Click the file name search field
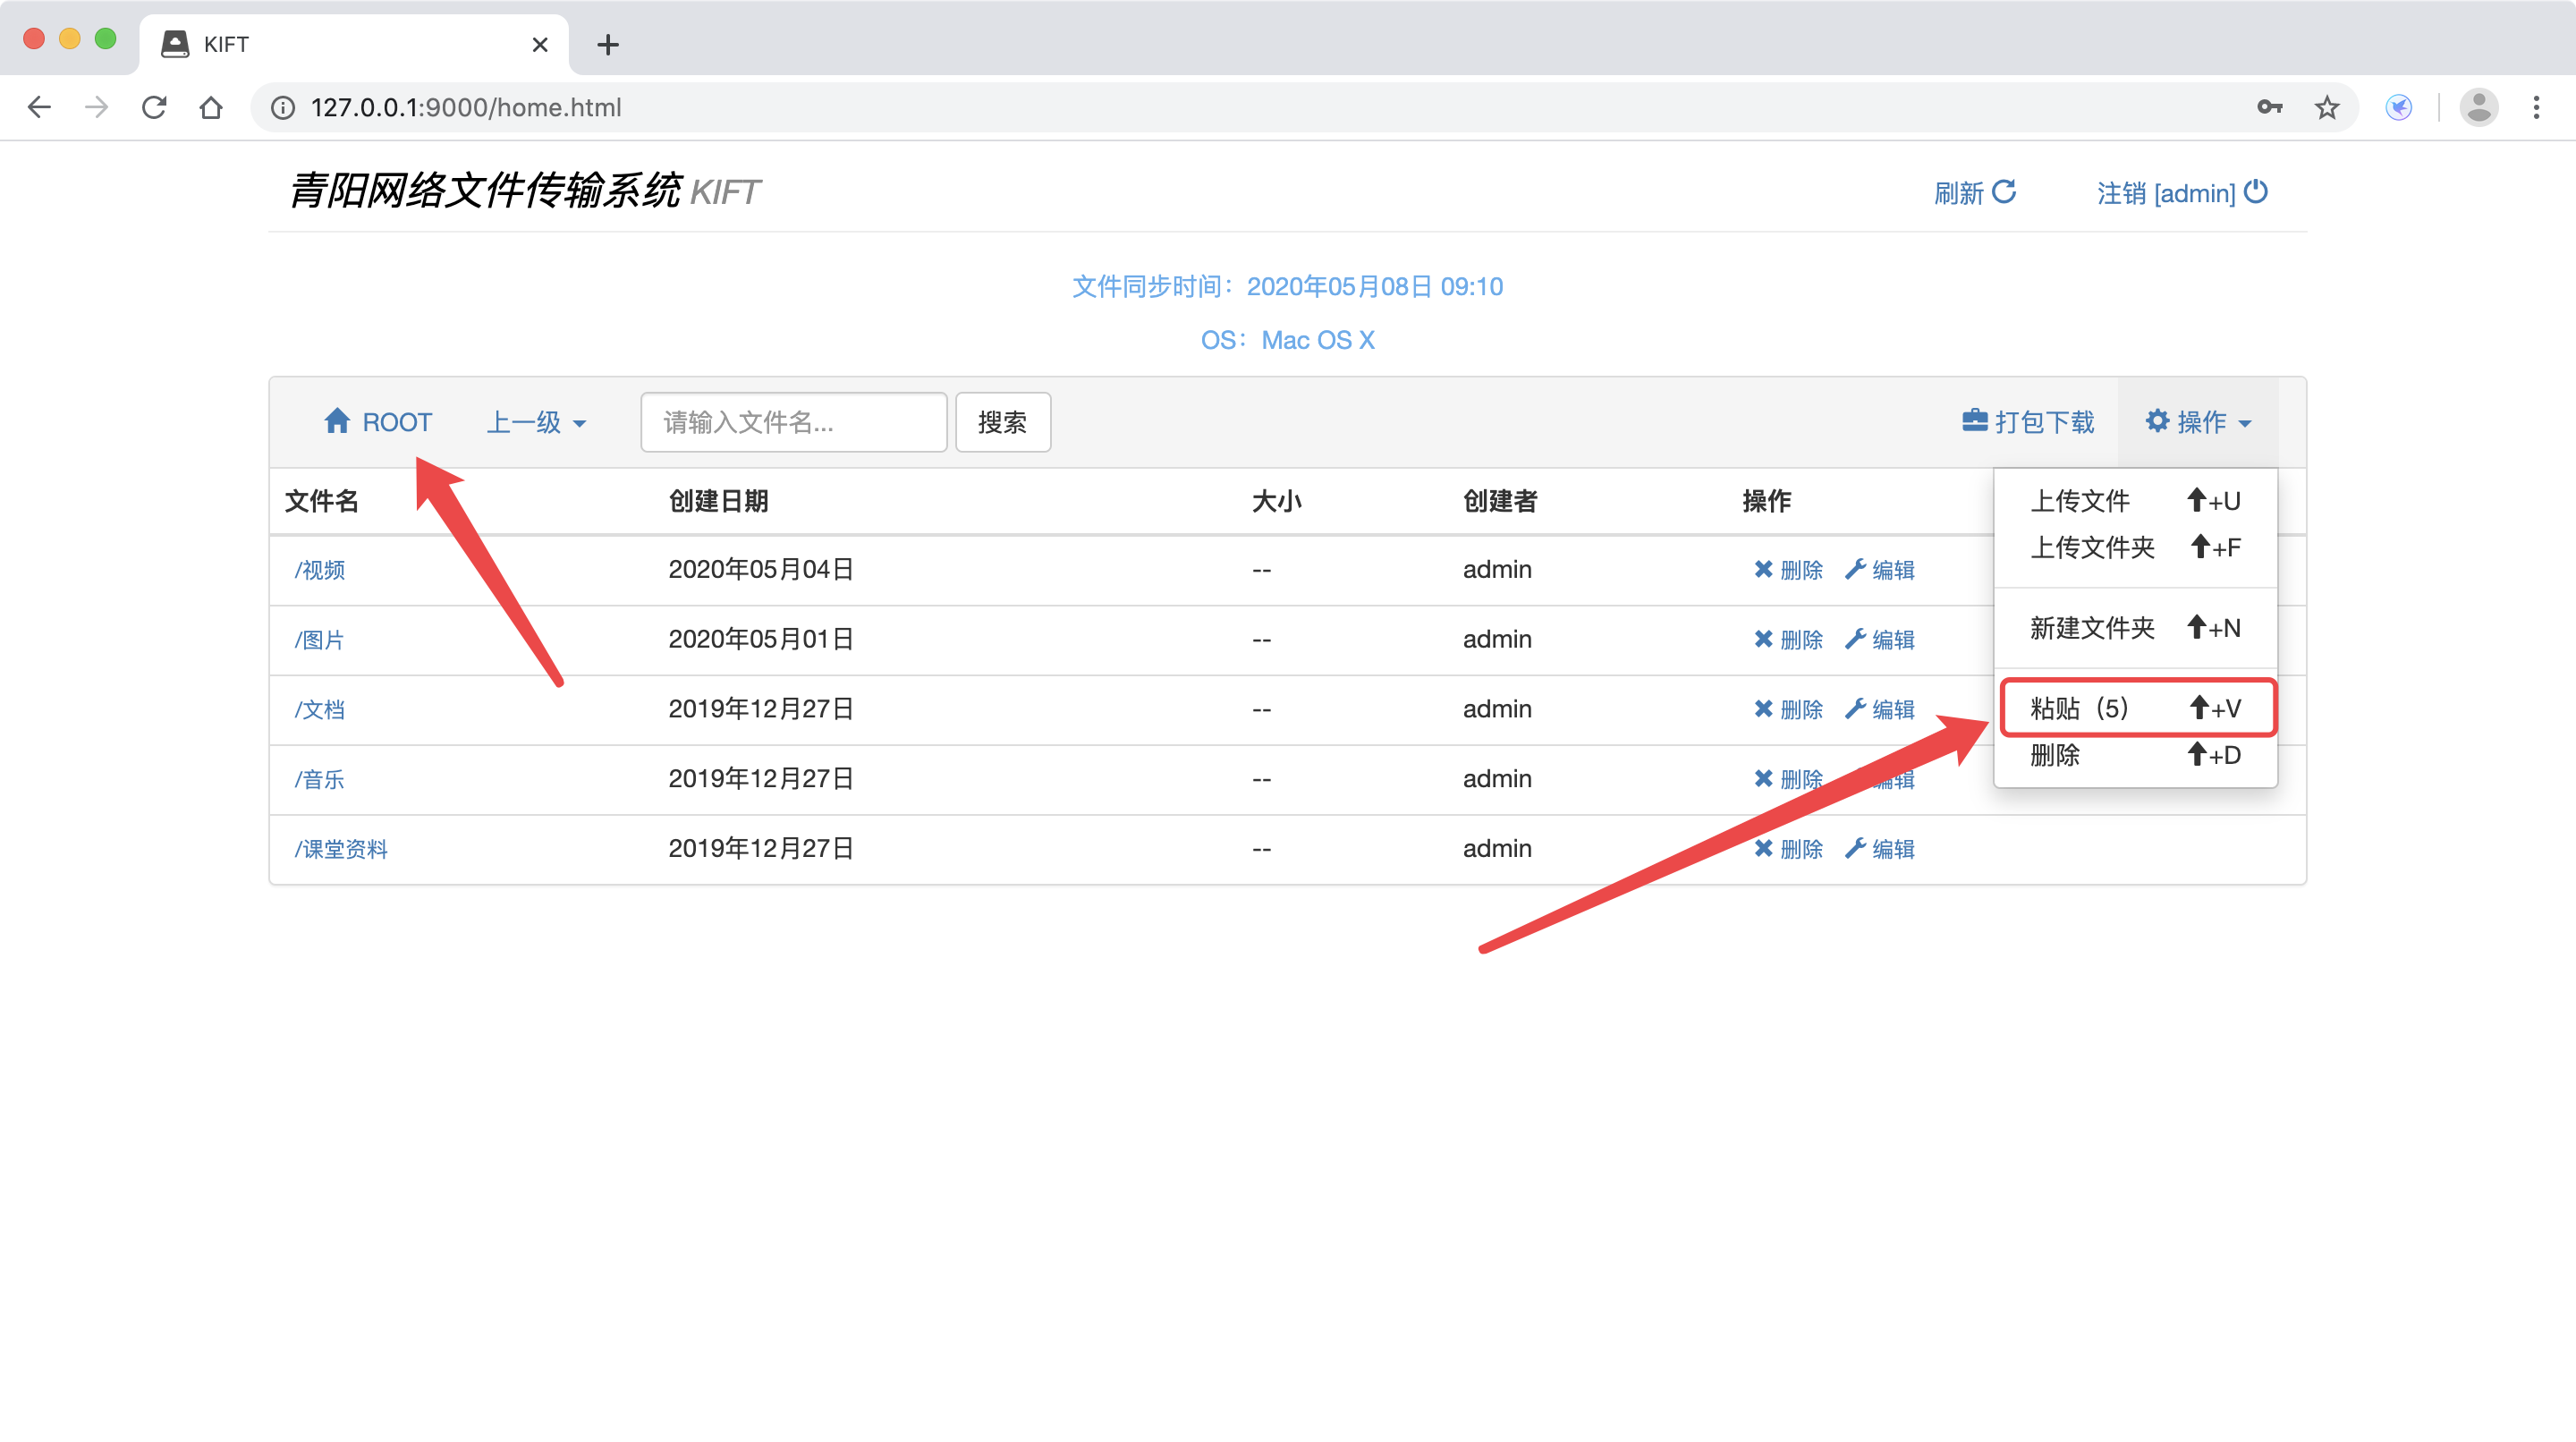The width and height of the screenshot is (2576, 1442). coord(793,422)
